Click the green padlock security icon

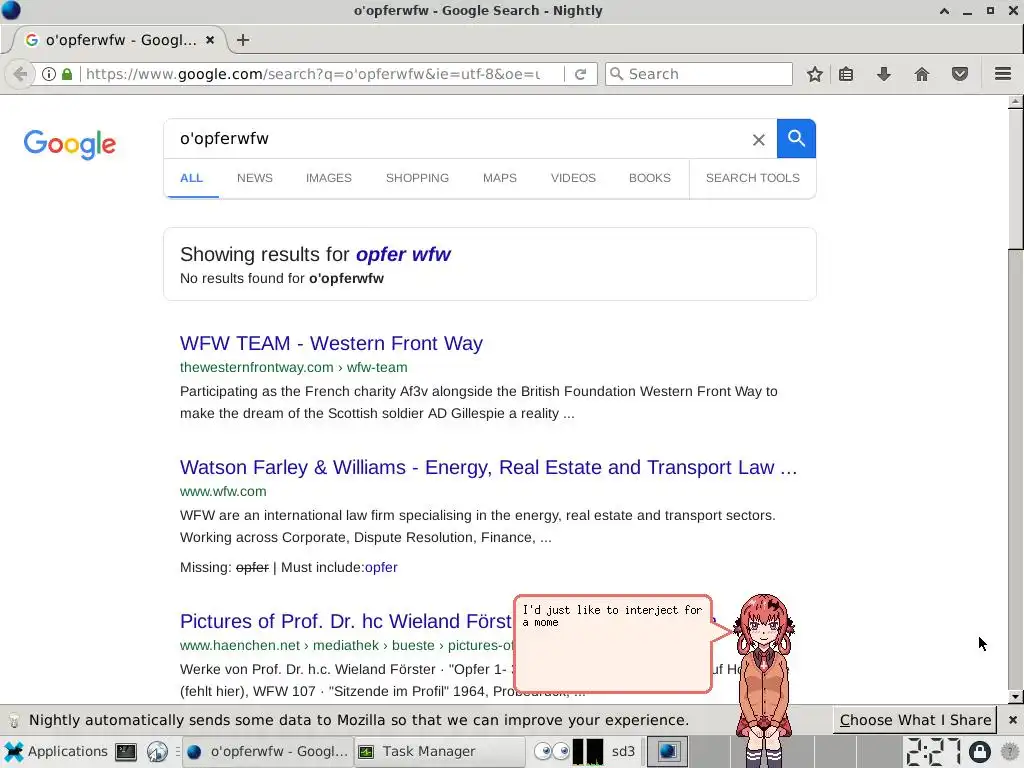point(67,74)
